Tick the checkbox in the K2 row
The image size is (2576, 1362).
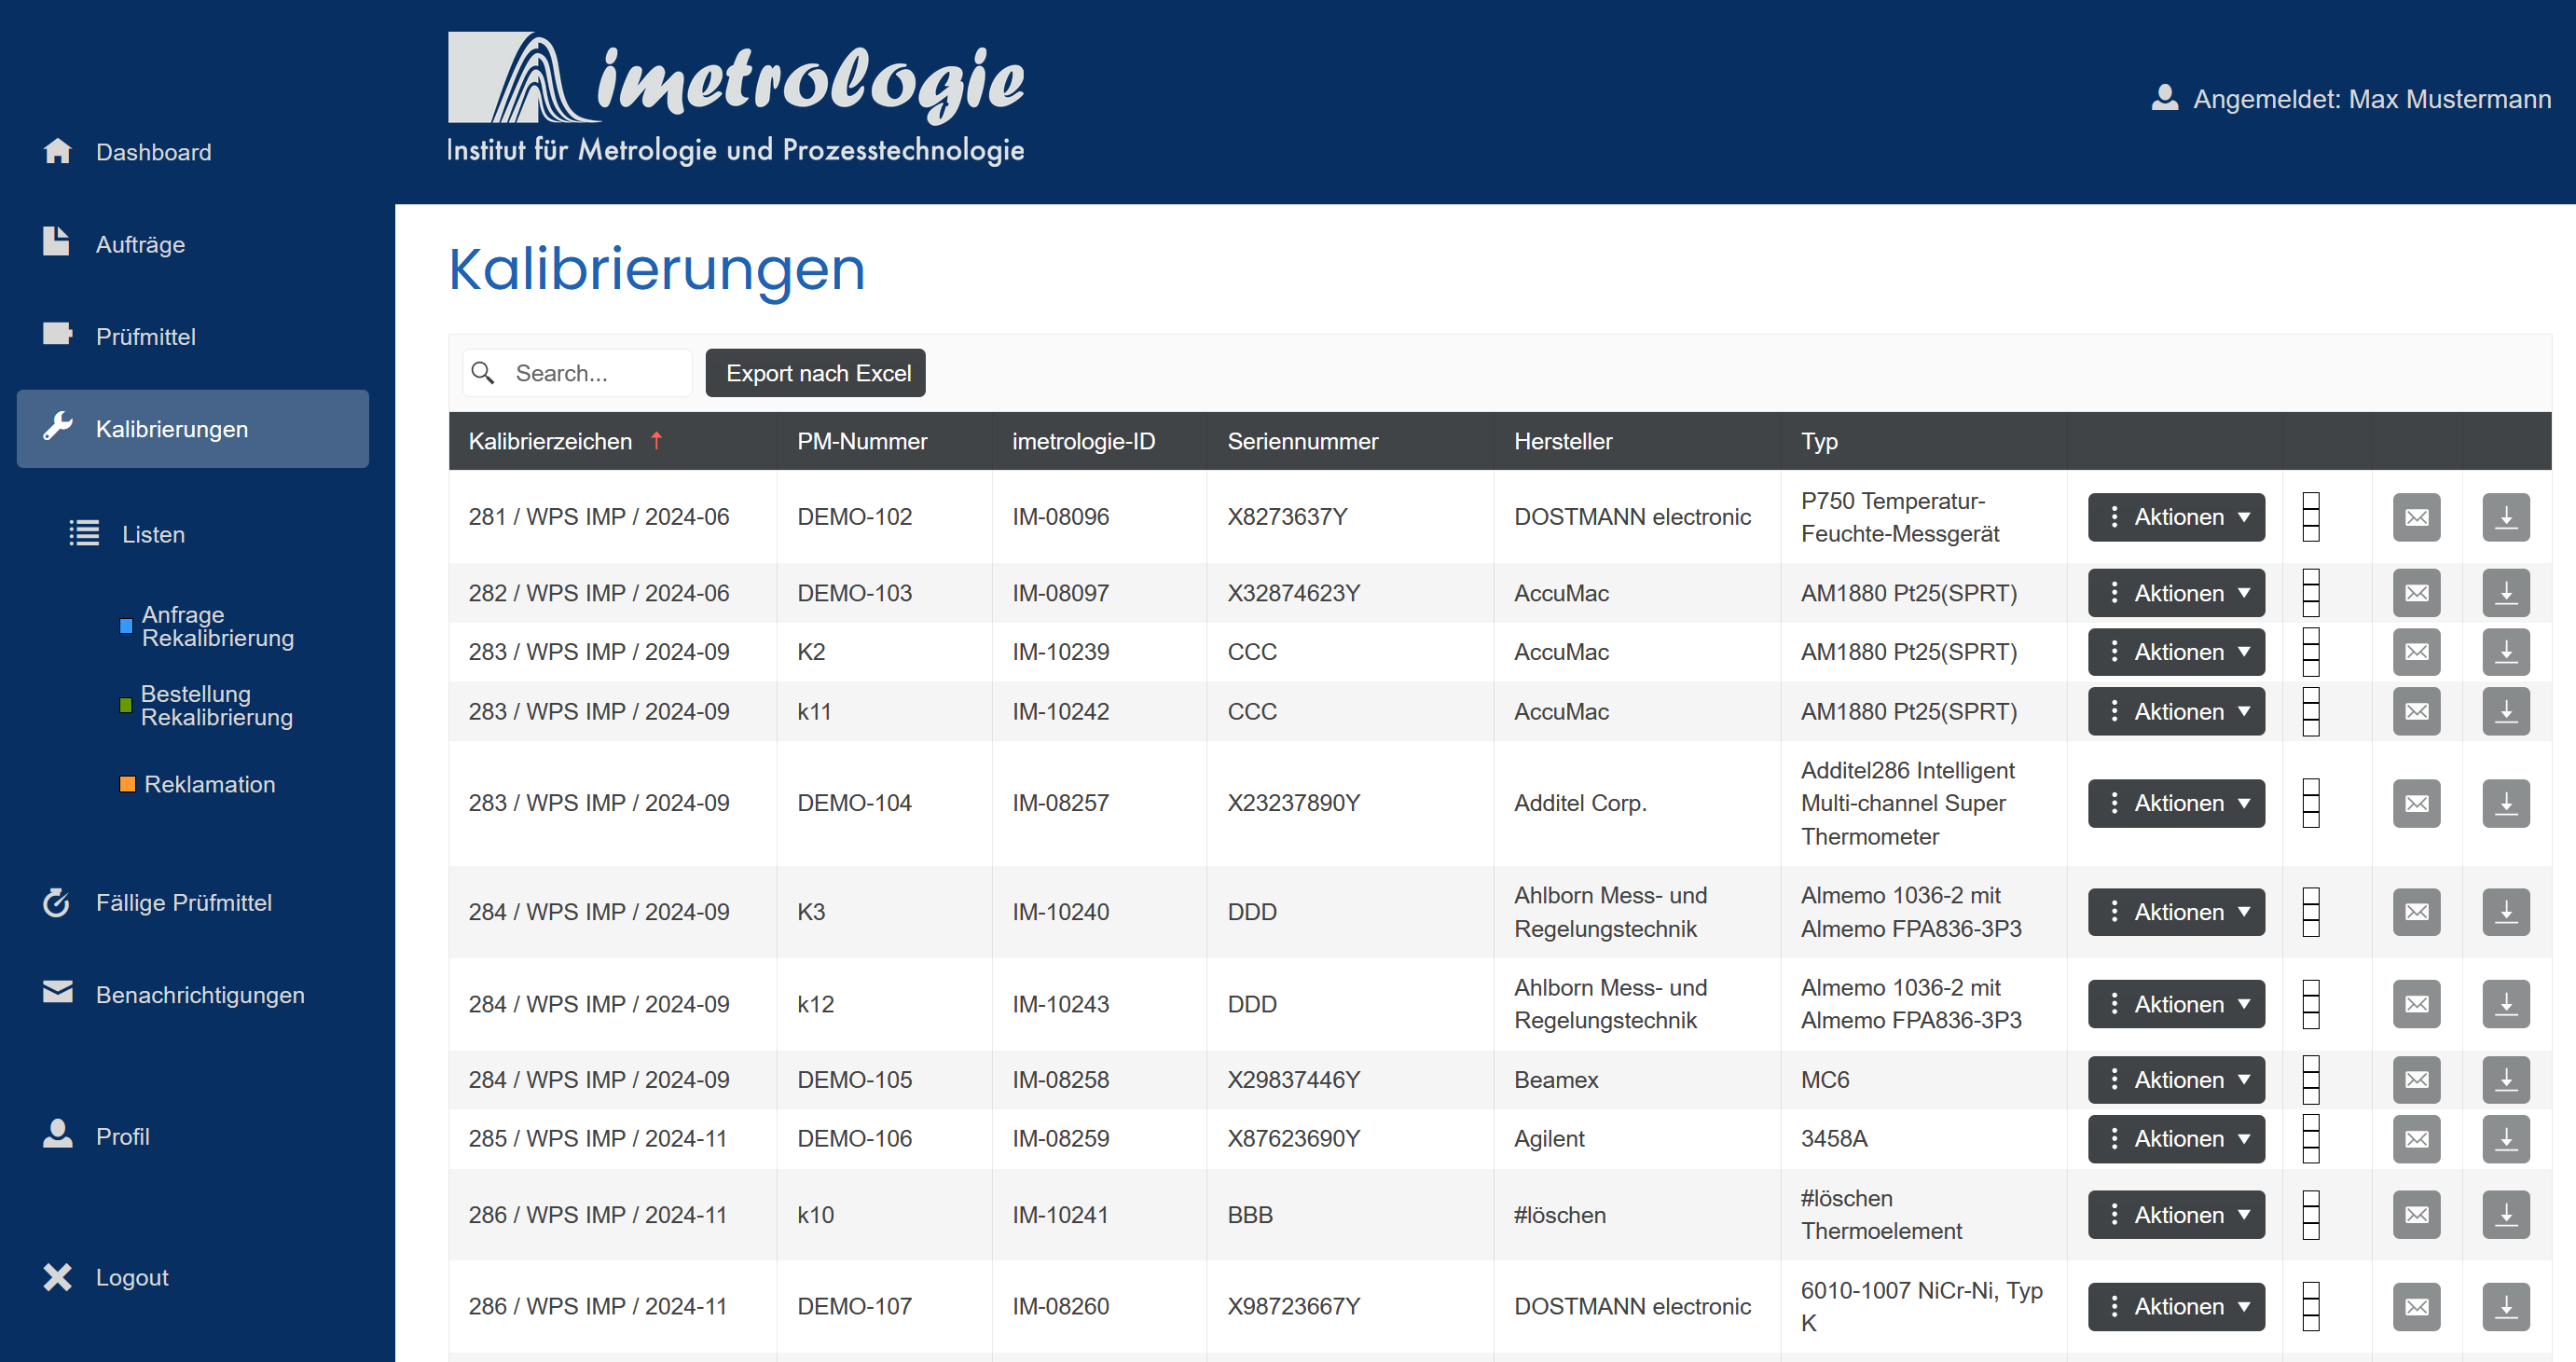pyautogui.click(x=2310, y=652)
